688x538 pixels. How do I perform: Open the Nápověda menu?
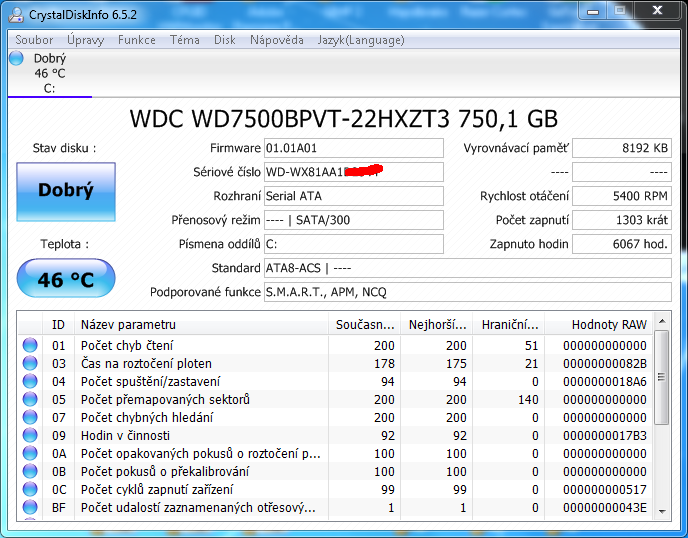point(276,40)
